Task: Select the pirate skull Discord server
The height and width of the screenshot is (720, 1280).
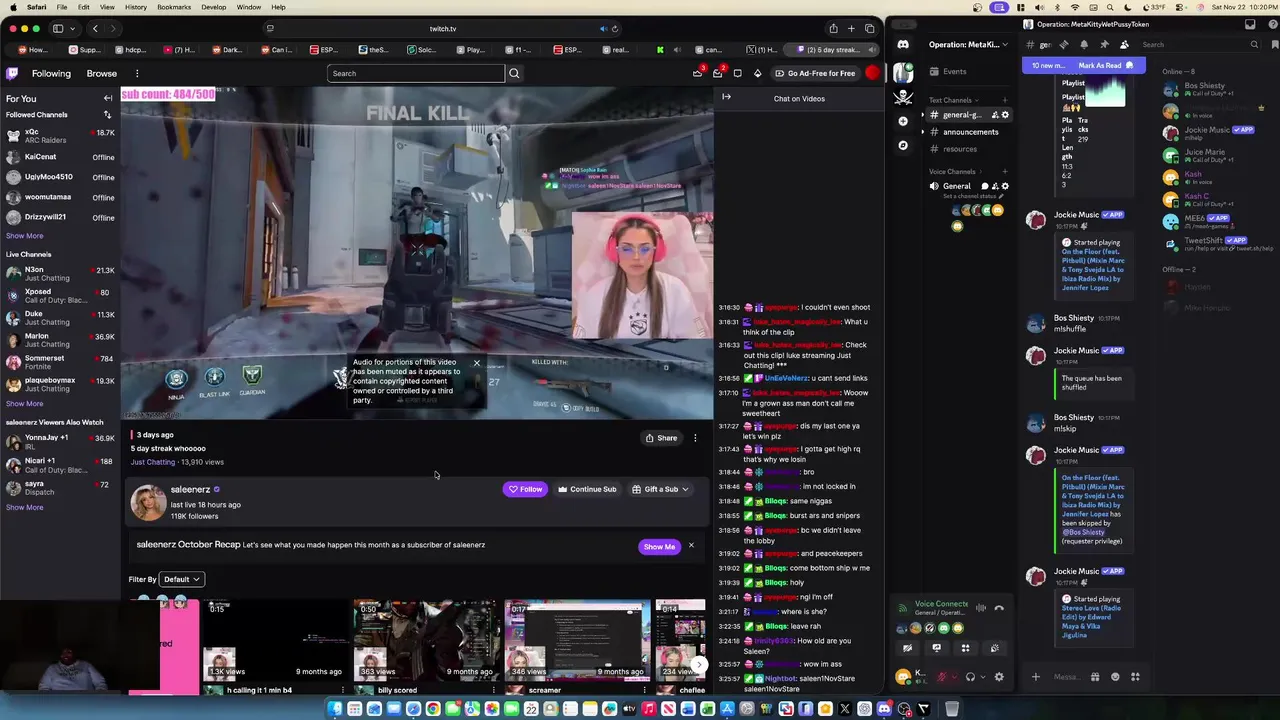Action: (x=903, y=97)
